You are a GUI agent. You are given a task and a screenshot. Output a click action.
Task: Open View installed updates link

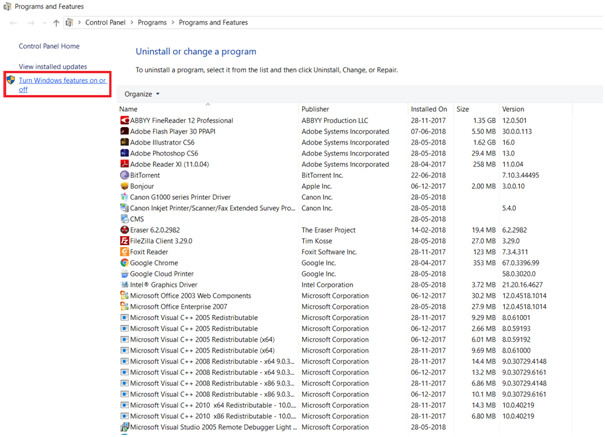[x=53, y=67]
